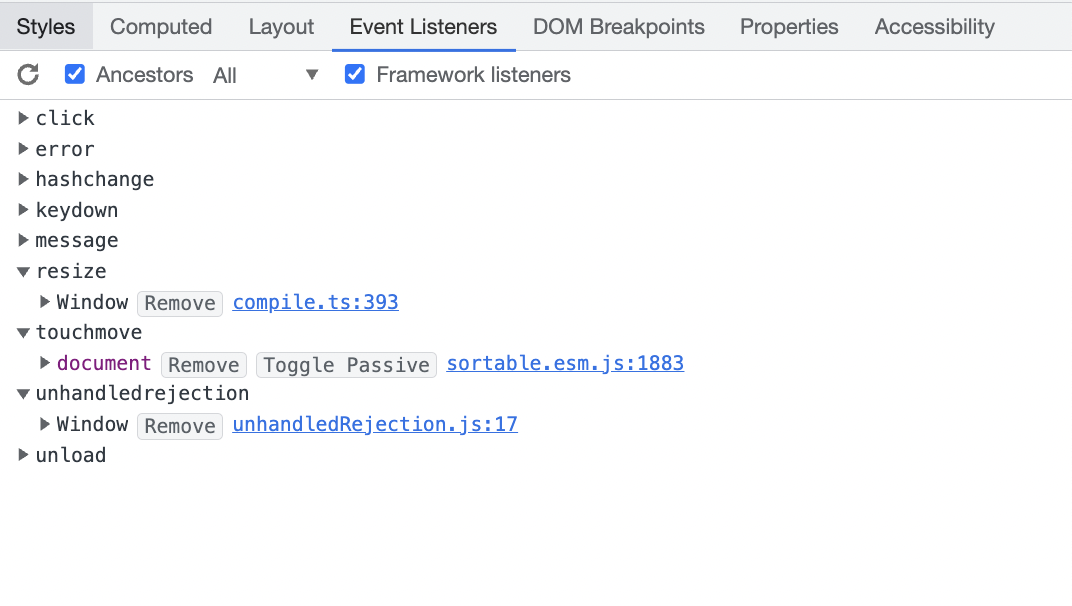Open the All listener type dropdown
This screenshot has width=1072, height=606.
(265, 75)
